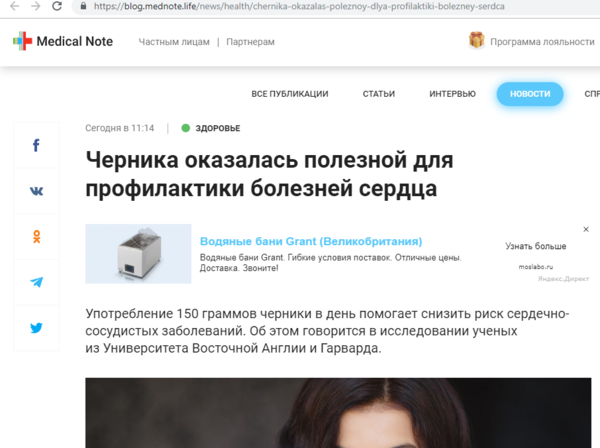
Task: Share article on Twitter
Action: (36, 328)
